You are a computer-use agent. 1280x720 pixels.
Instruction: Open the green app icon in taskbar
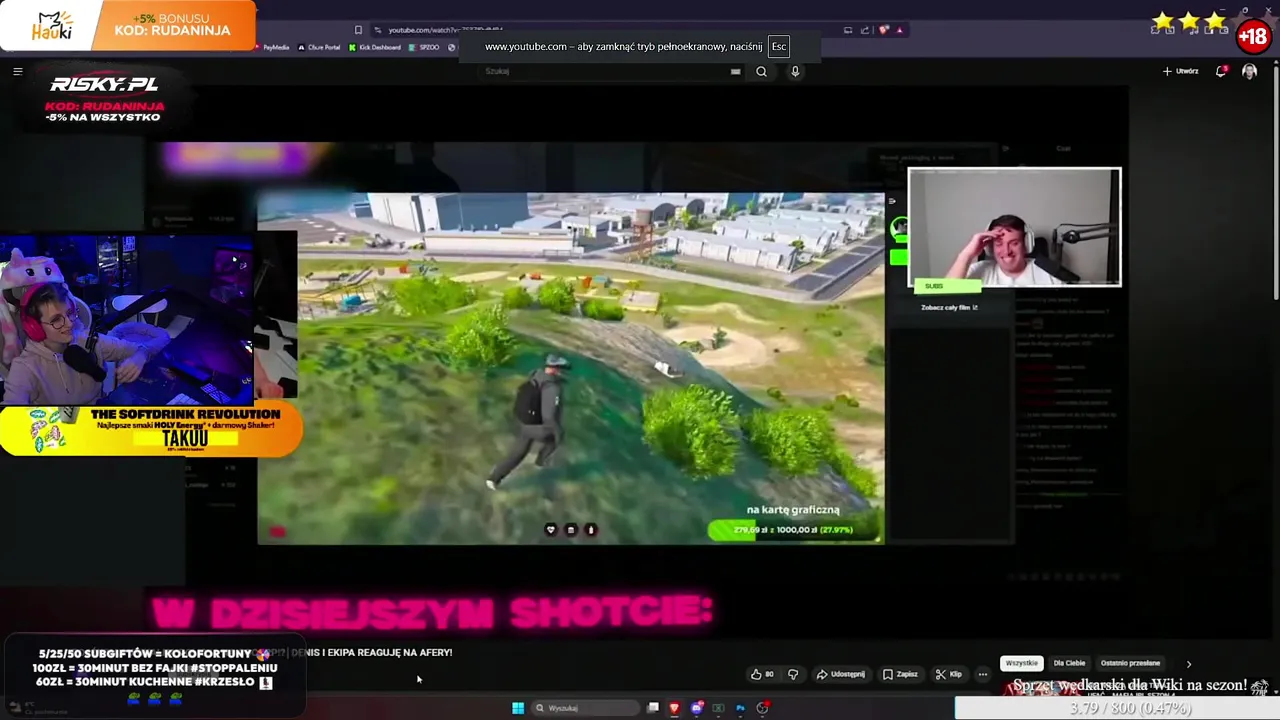coord(718,708)
